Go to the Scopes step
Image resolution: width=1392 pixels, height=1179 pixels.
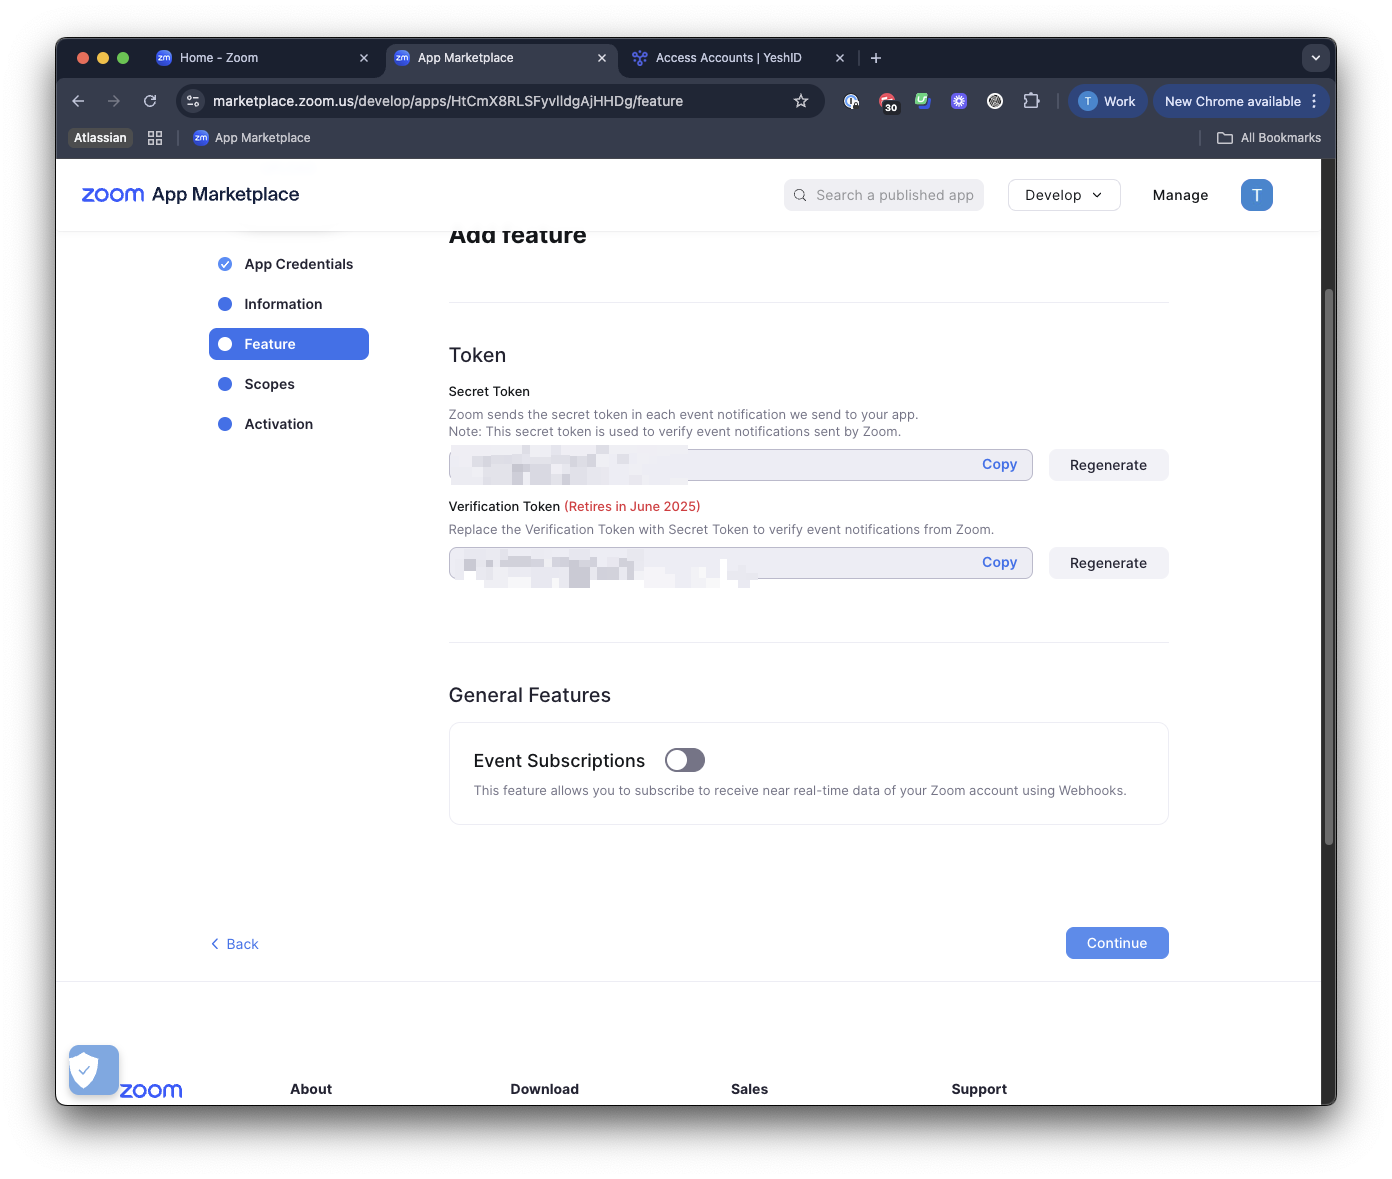[269, 384]
